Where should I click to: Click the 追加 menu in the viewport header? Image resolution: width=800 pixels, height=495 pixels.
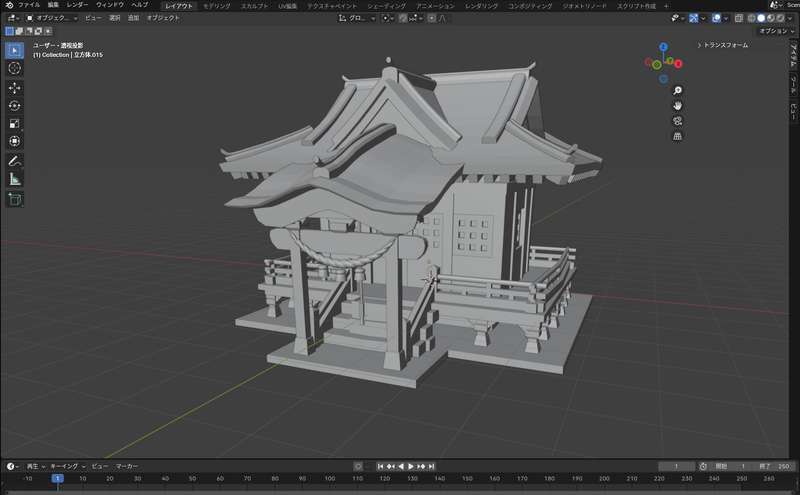click(133, 18)
